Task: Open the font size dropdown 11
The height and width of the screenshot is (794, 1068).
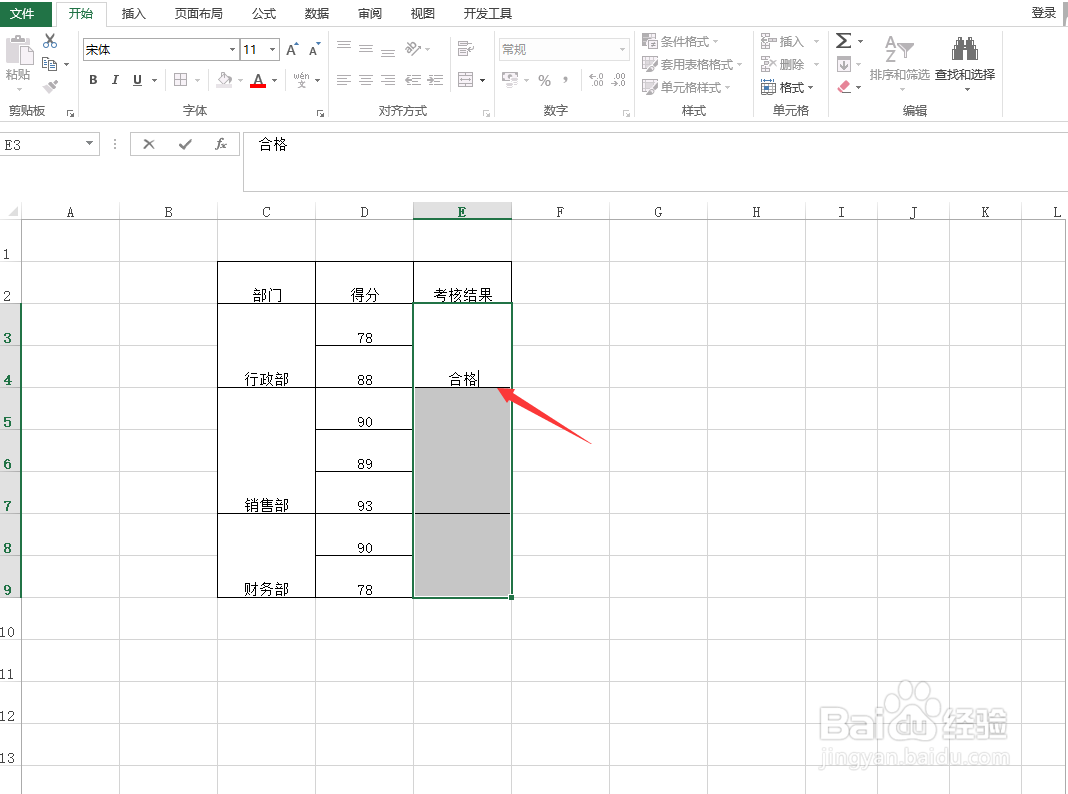Action: [x=272, y=50]
